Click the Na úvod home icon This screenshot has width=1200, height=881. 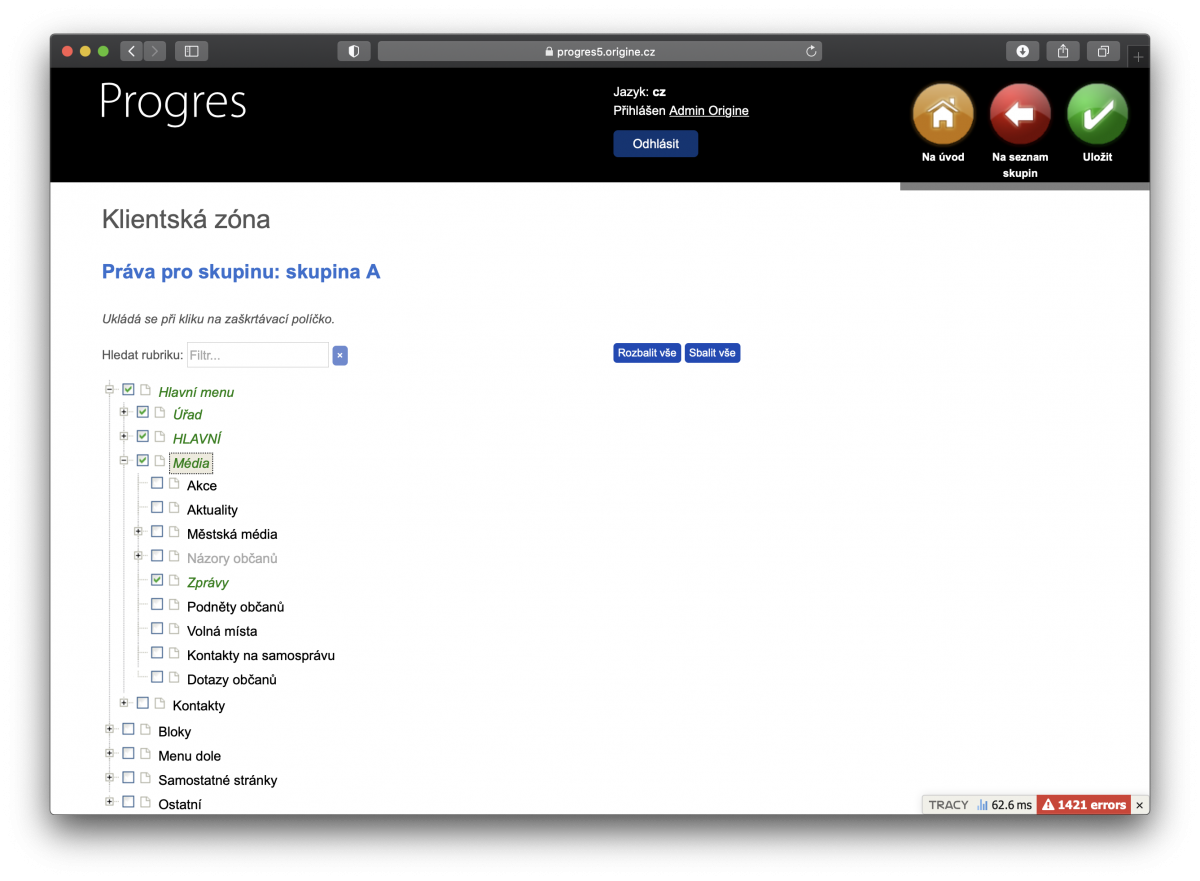(x=941, y=113)
